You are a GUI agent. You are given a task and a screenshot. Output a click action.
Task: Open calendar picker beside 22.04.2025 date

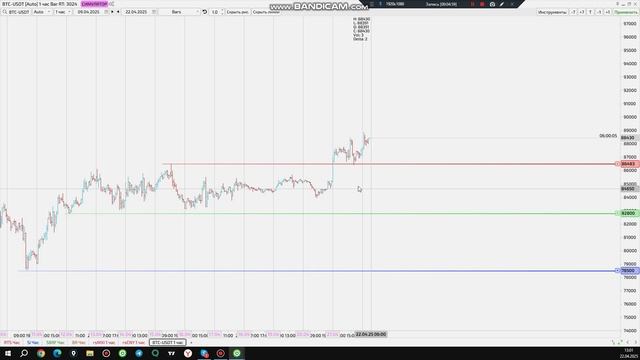tap(154, 12)
